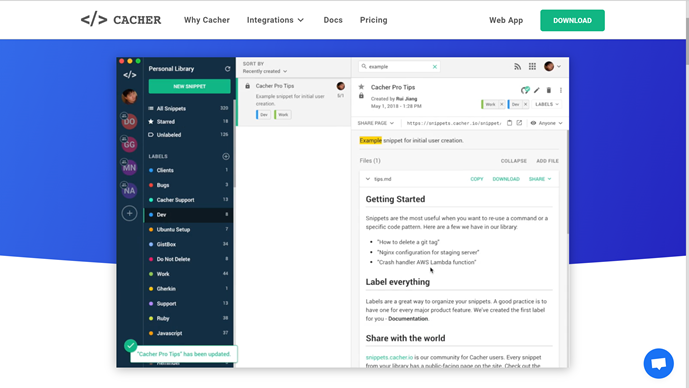Delete snippet using trash icon
The height and width of the screenshot is (388, 689).
coord(548,90)
